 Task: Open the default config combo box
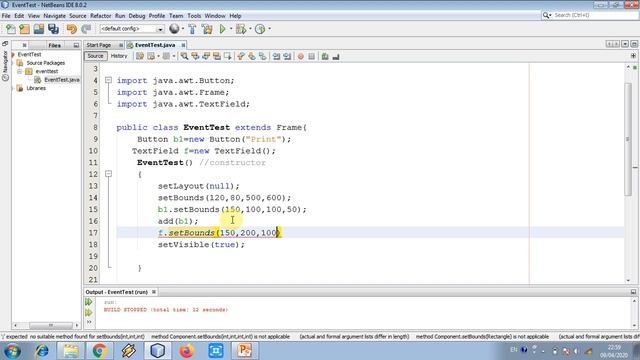tap(131, 29)
